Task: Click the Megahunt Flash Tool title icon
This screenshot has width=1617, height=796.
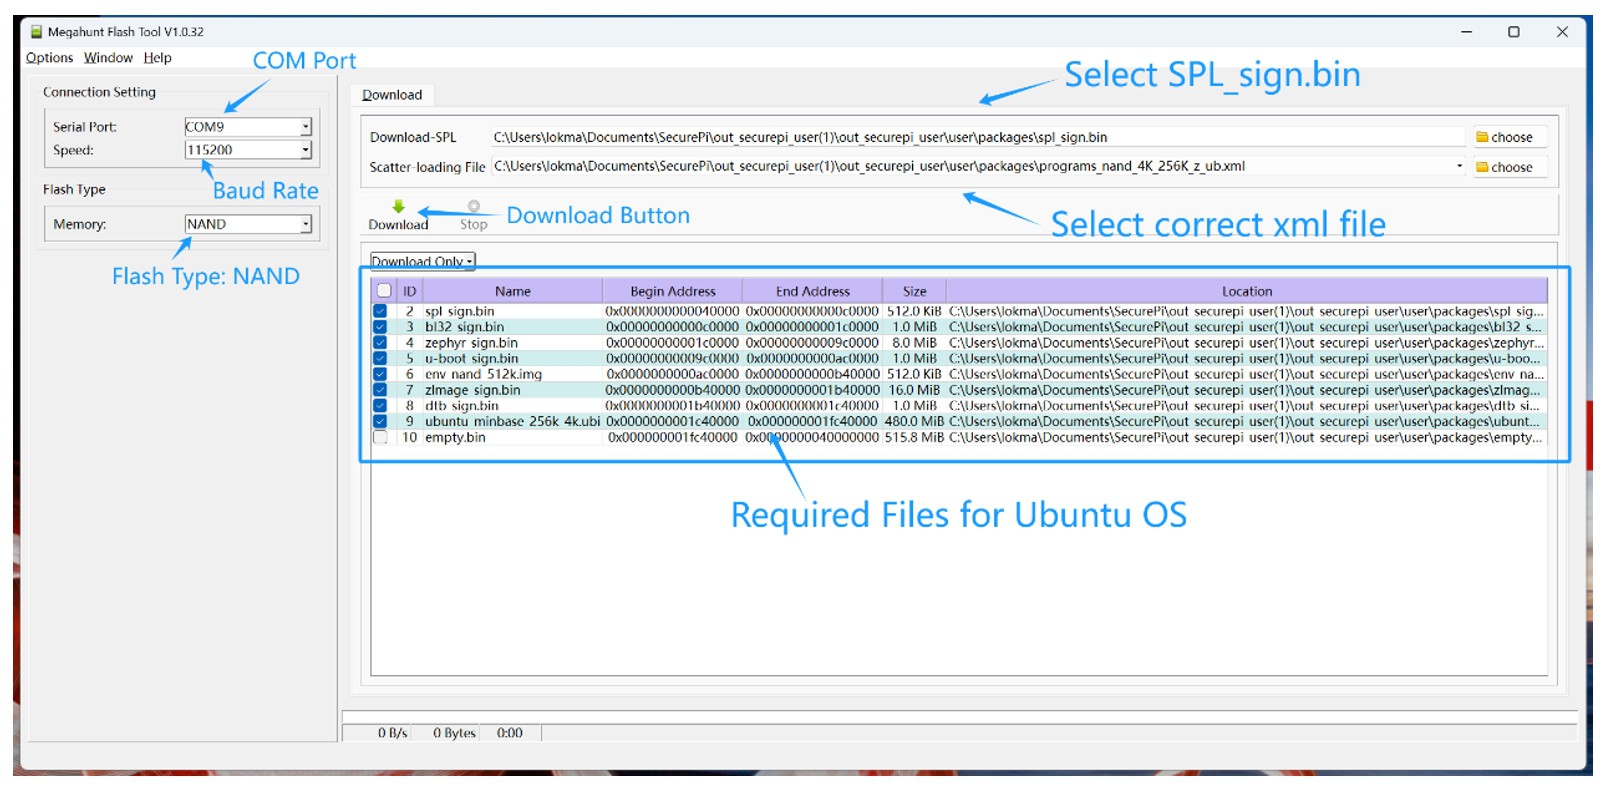Action: (x=36, y=32)
